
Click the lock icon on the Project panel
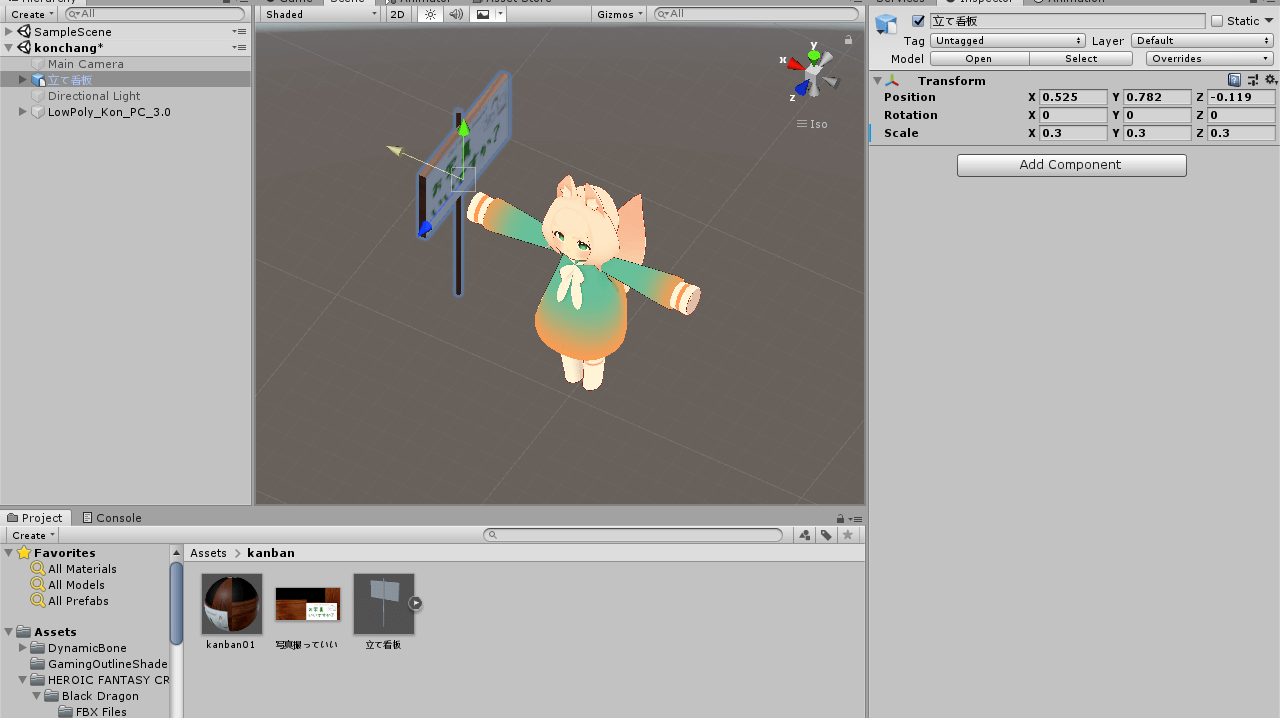838,517
